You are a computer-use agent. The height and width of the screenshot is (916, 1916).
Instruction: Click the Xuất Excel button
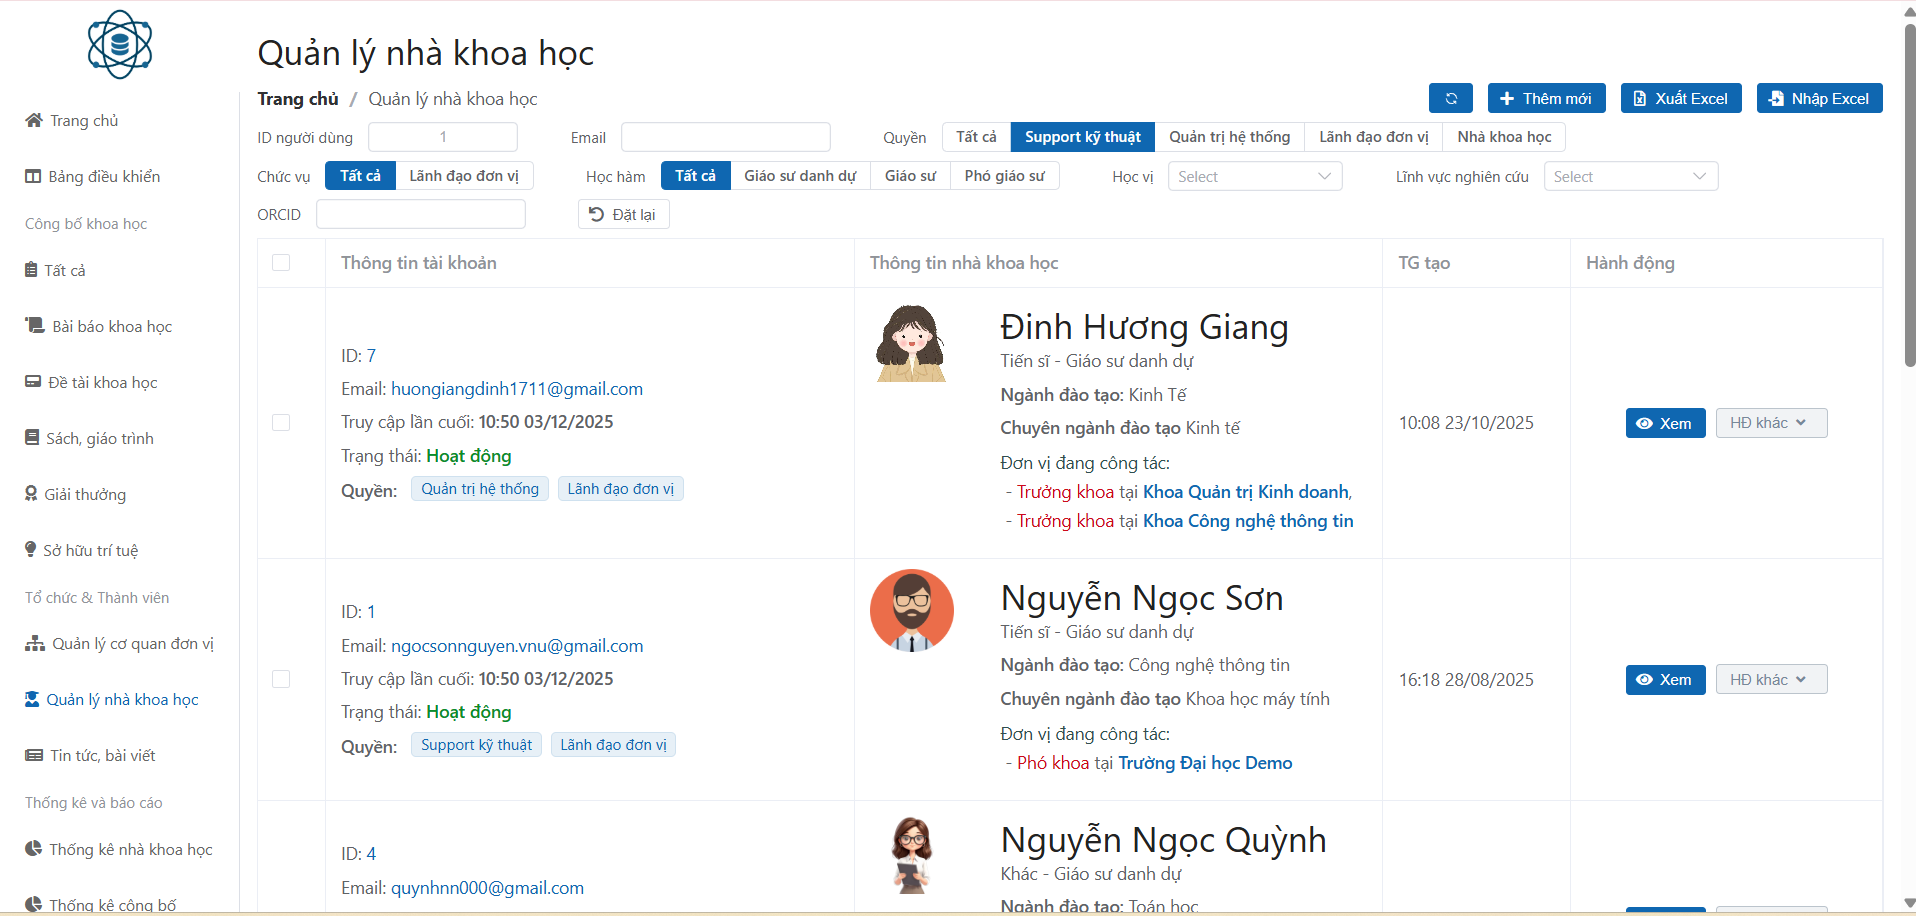(x=1680, y=98)
